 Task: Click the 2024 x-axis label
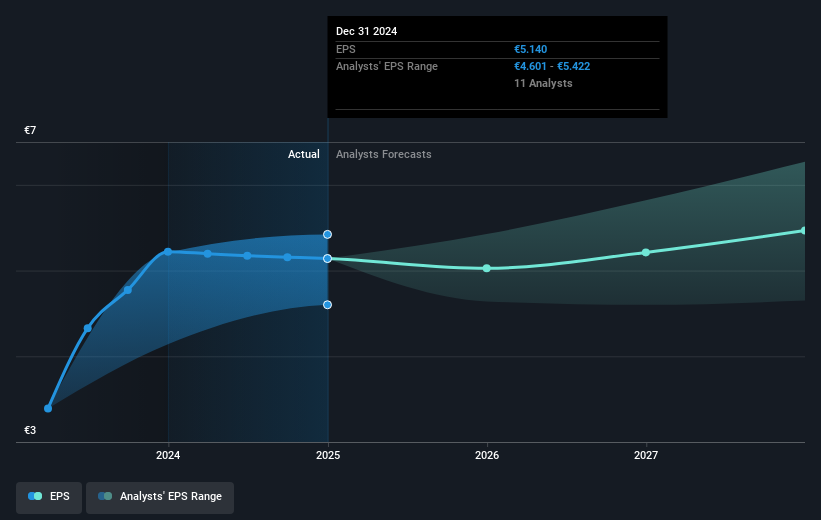point(168,455)
